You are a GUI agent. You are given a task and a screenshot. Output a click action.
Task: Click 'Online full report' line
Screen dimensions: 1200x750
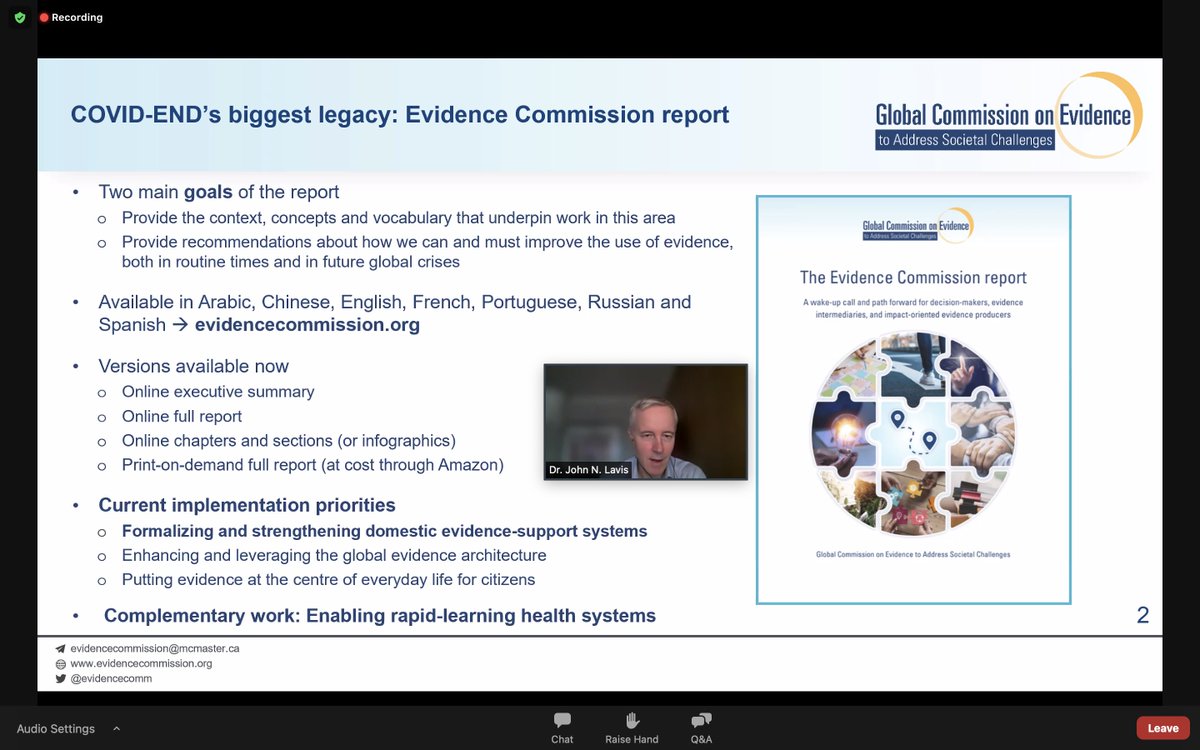click(182, 416)
